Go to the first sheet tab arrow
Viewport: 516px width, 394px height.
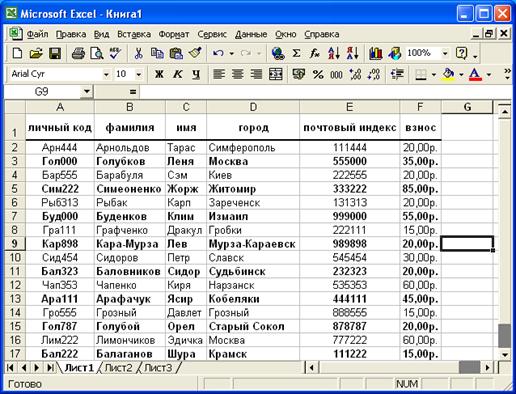coord(10,368)
